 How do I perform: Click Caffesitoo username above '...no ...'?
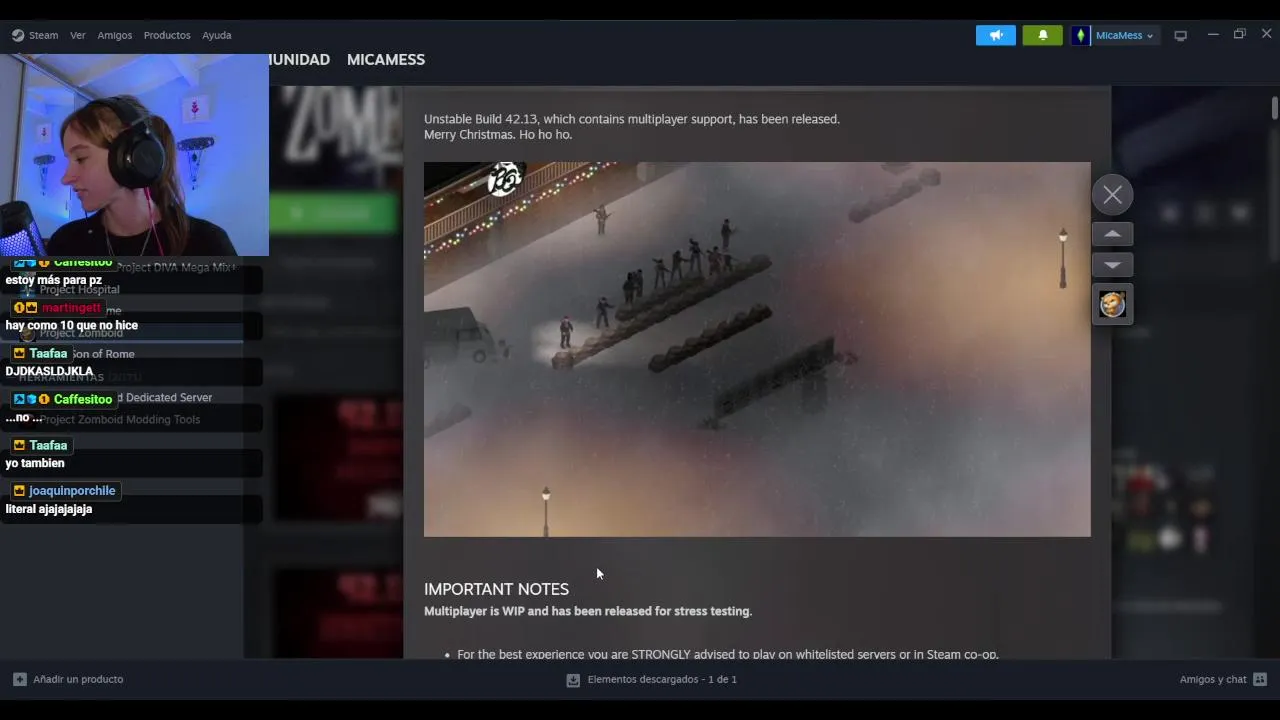tap(83, 399)
